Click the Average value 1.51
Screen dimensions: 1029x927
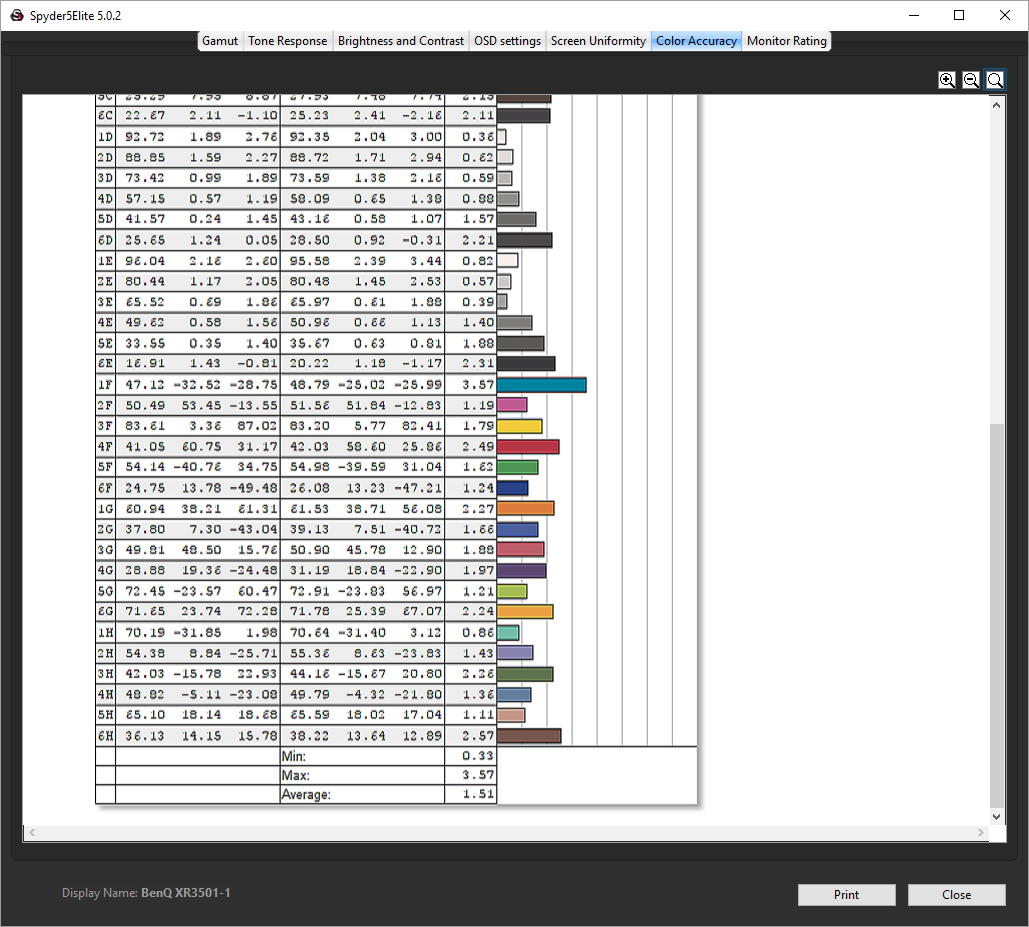[477, 794]
